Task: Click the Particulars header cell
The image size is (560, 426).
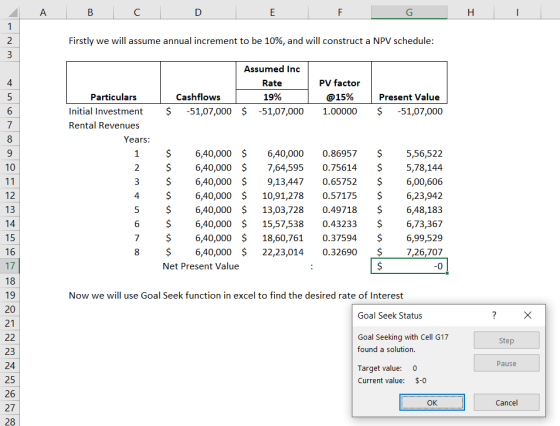Action: coord(113,97)
